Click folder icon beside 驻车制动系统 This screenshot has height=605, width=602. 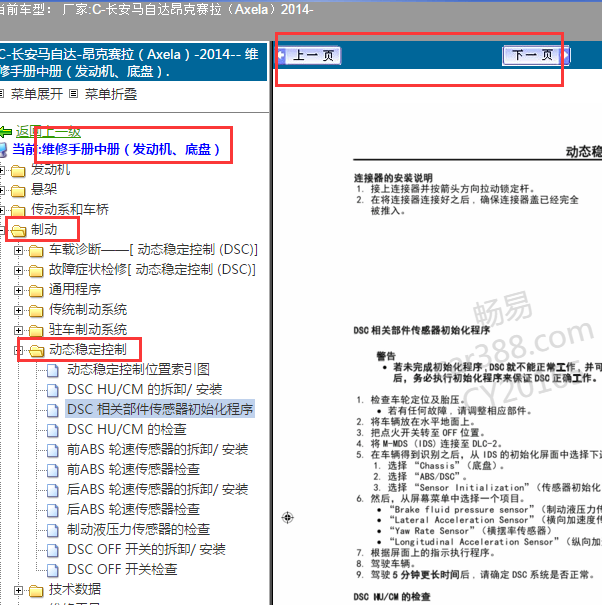point(36,331)
